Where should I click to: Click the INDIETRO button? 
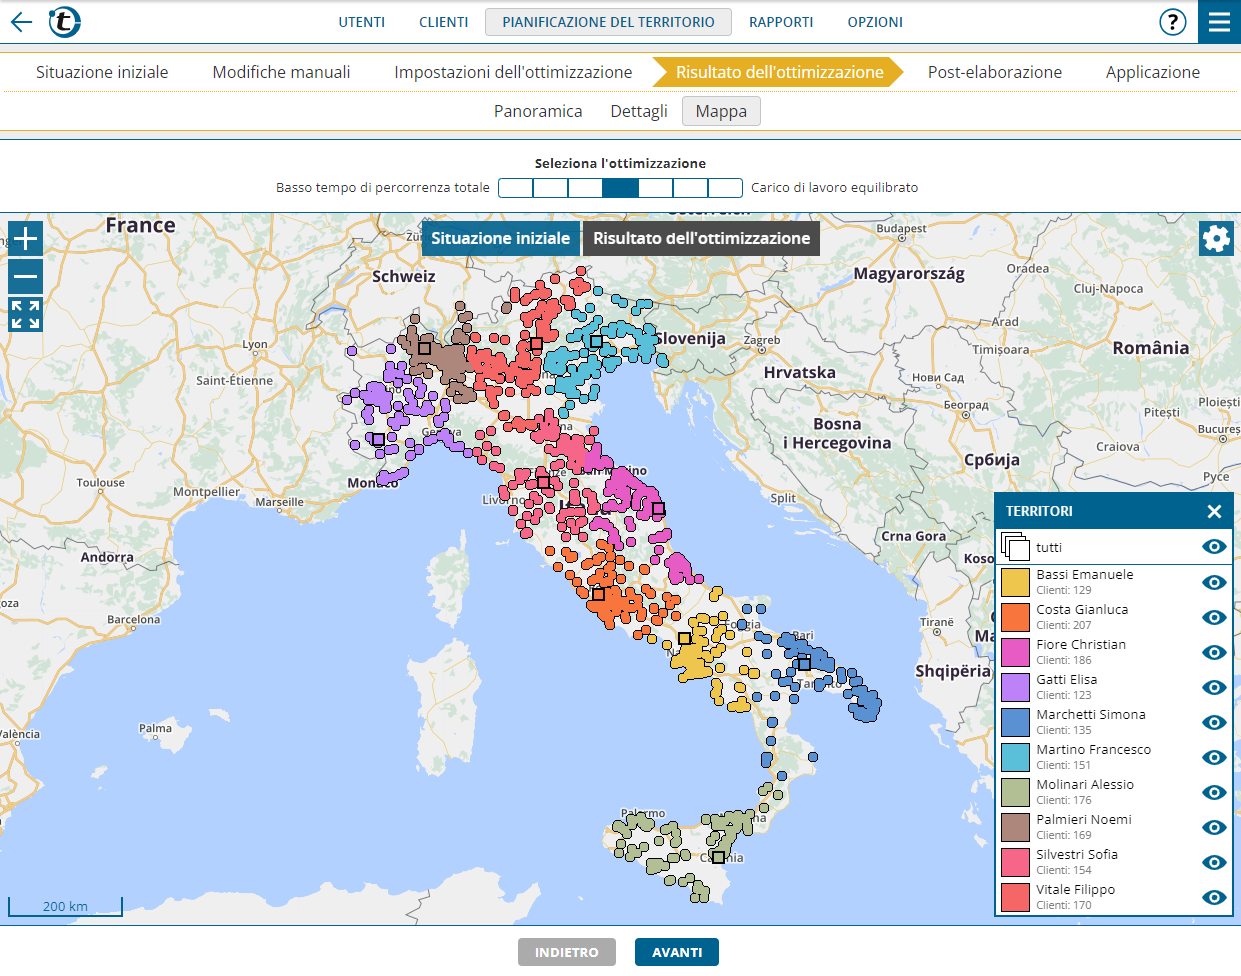coord(566,952)
